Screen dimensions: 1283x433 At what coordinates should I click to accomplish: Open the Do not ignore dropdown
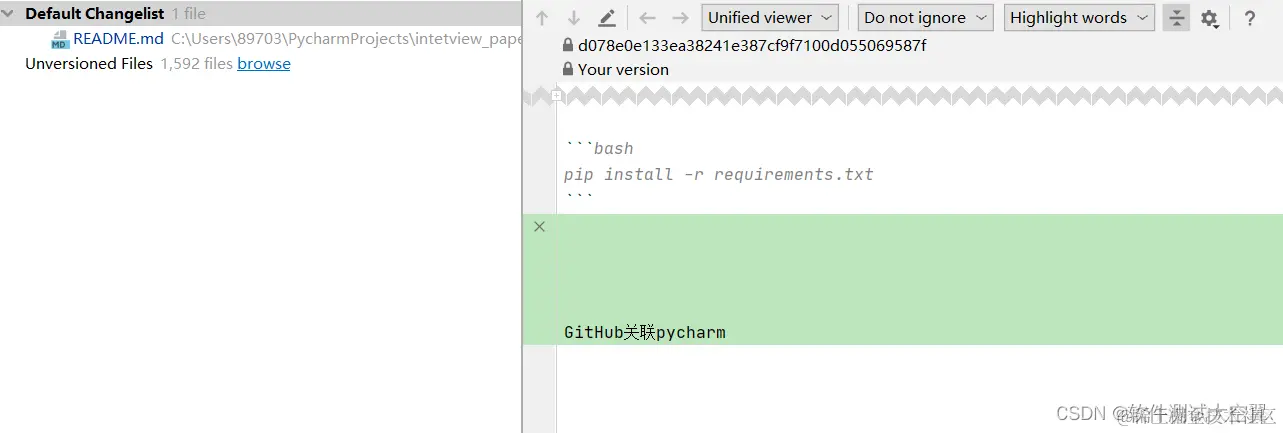[925, 18]
